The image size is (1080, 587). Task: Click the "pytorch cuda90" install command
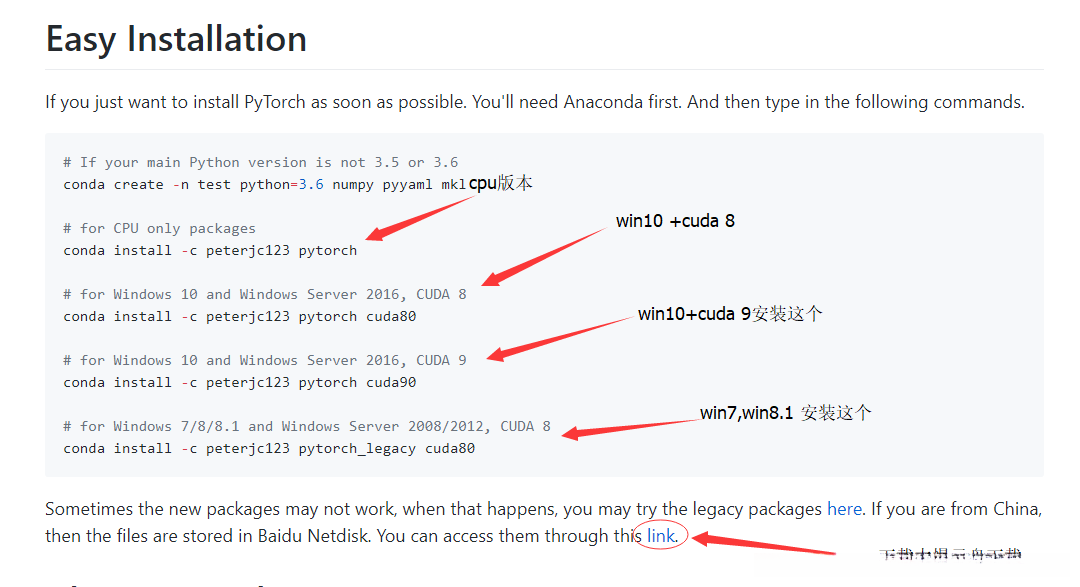click(x=239, y=382)
